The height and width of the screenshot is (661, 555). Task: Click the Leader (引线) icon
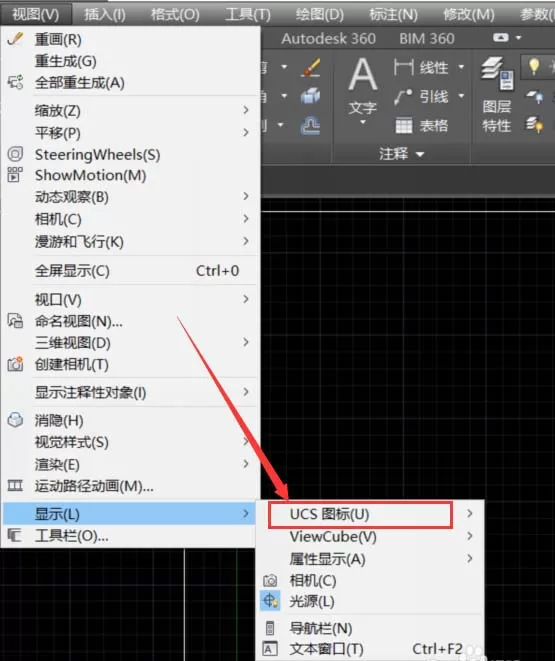(403, 97)
